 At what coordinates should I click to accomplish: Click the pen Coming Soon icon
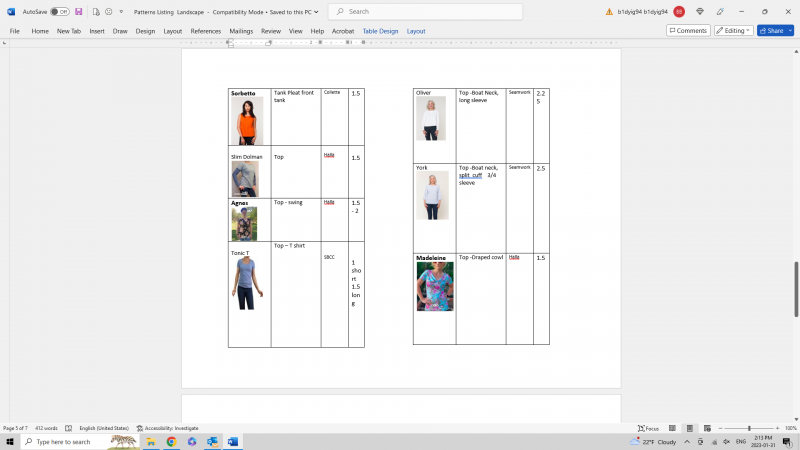(x=720, y=12)
